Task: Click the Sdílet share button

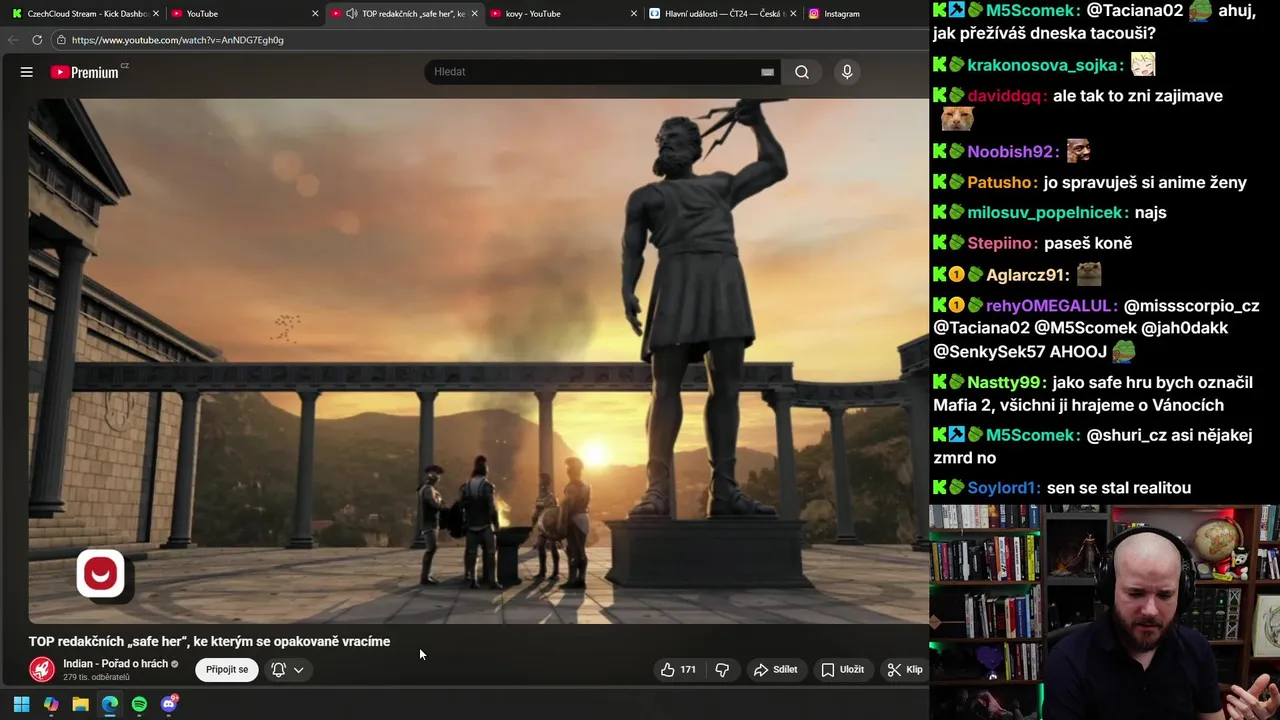Action: point(776,670)
